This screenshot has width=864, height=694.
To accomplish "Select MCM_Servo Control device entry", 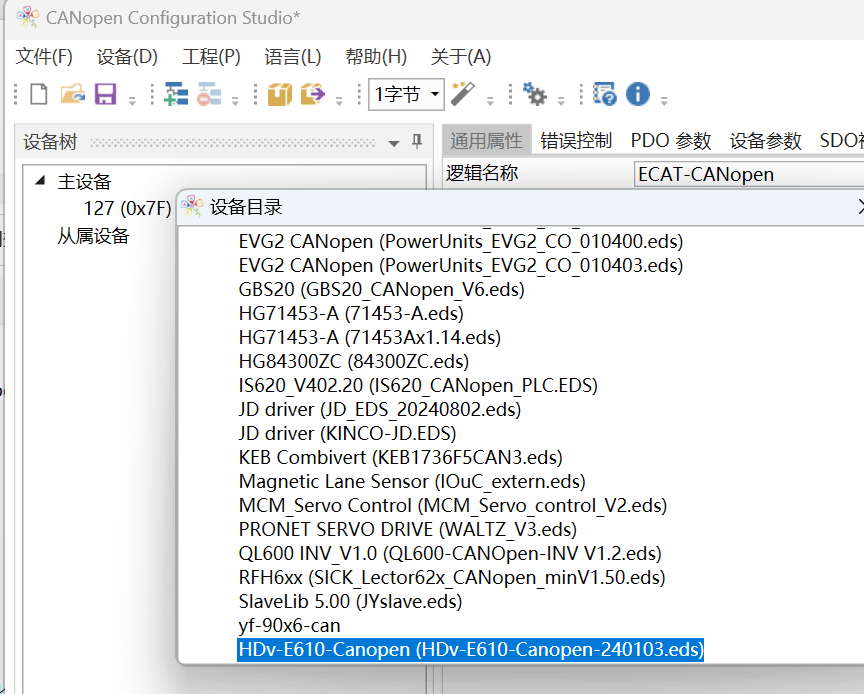I will point(453,505).
